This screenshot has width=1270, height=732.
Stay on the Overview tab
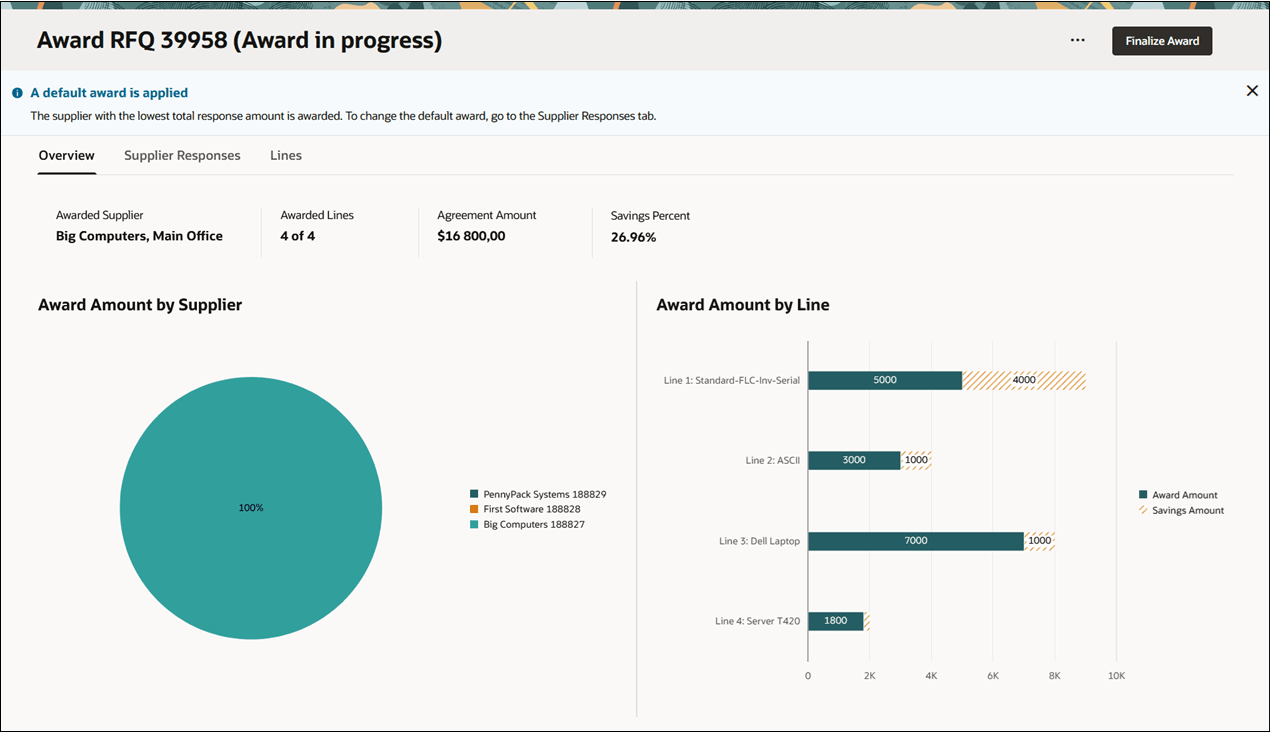[x=66, y=155]
